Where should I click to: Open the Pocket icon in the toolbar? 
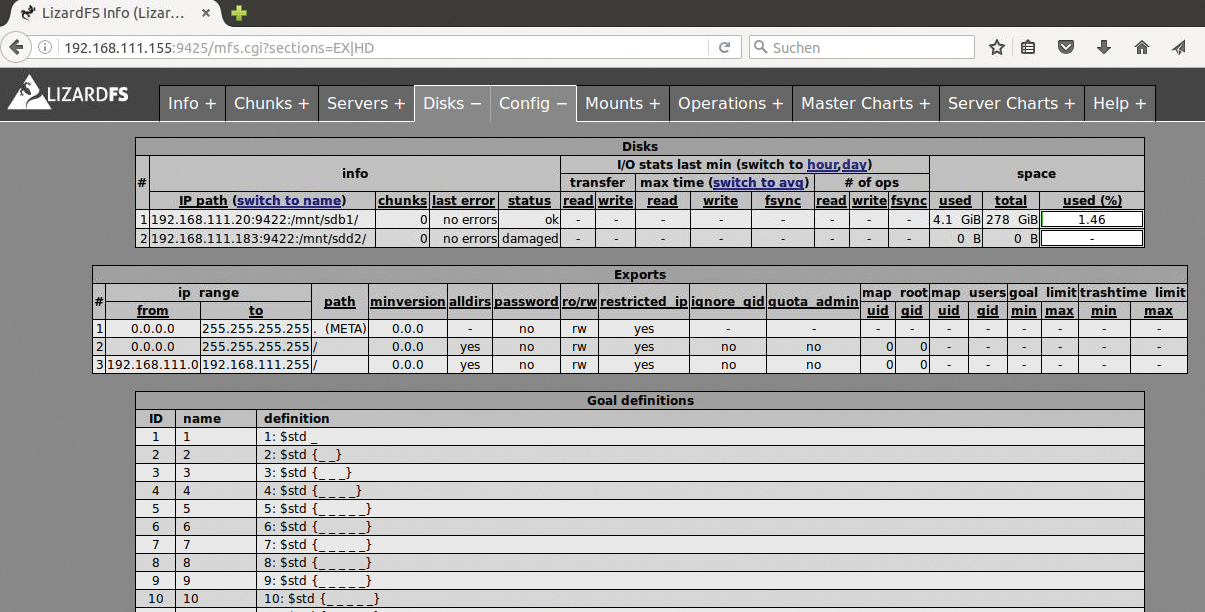click(x=1067, y=47)
